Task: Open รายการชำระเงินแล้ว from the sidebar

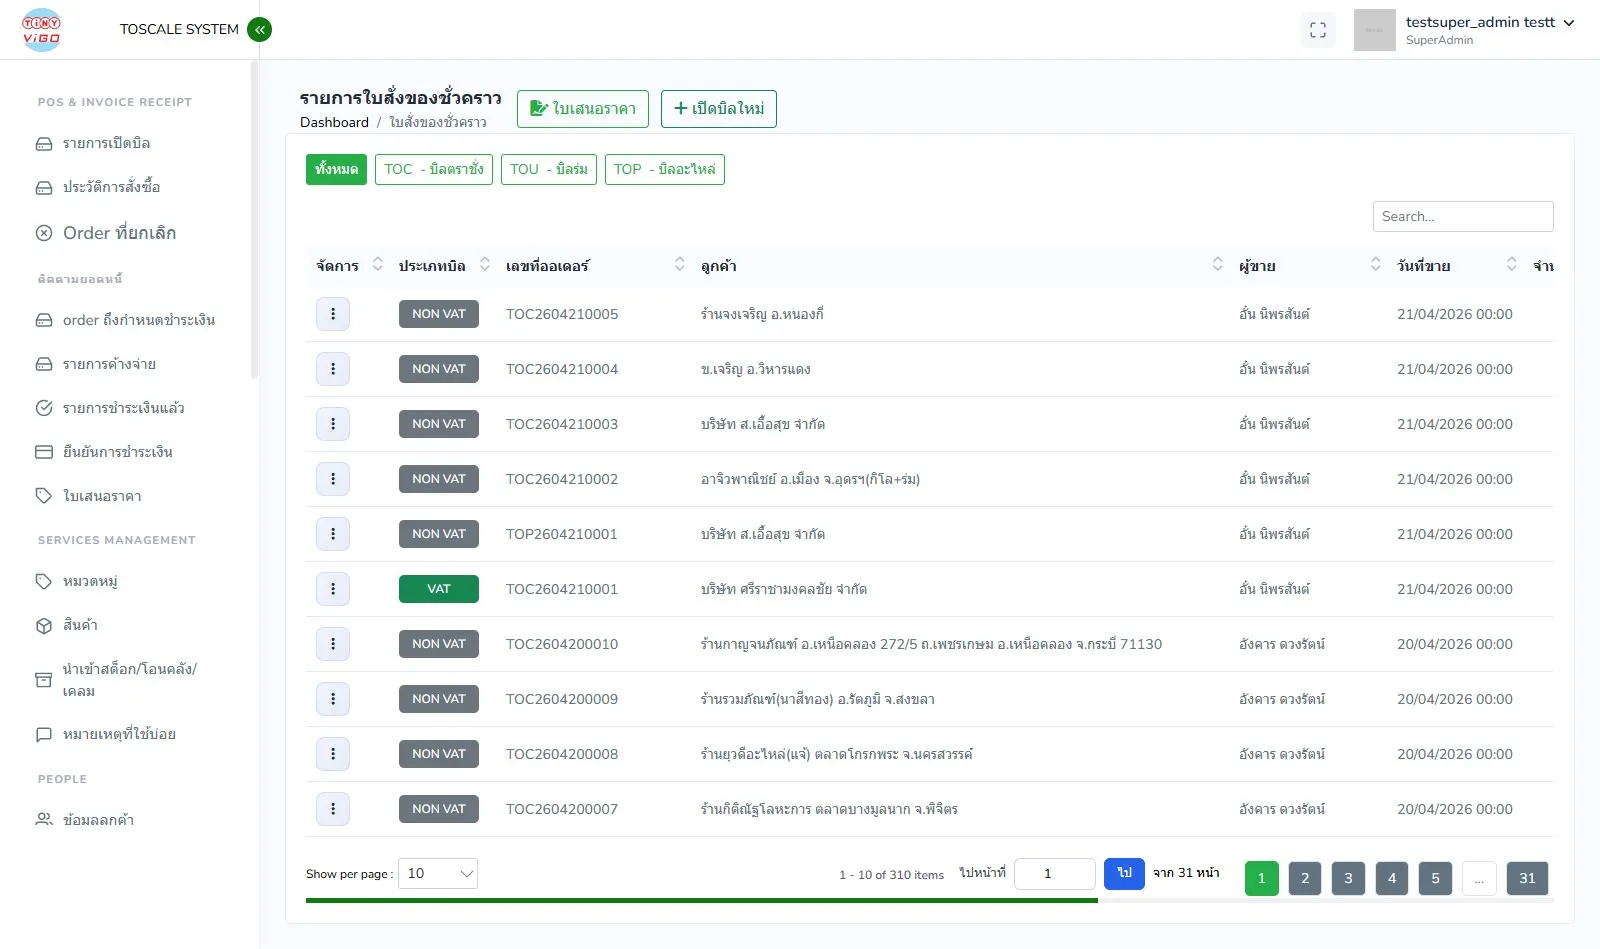Action: (123, 408)
